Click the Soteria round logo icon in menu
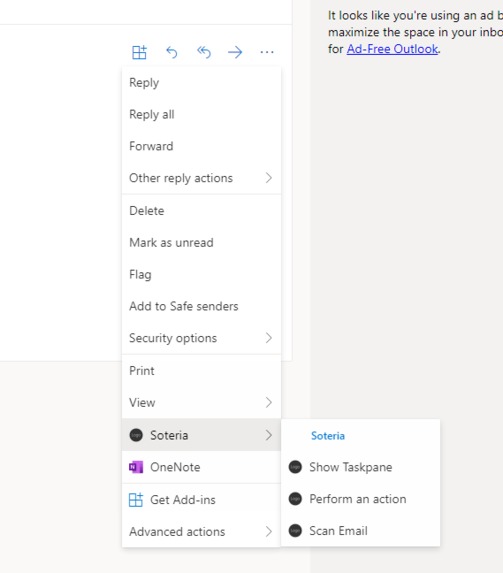This screenshot has width=503, height=573. (x=136, y=435)
